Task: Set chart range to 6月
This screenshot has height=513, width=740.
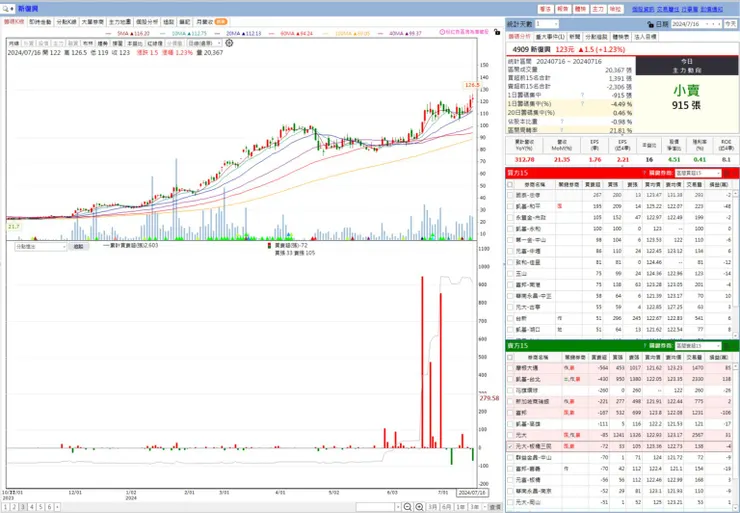Action: tap(446, 507)
